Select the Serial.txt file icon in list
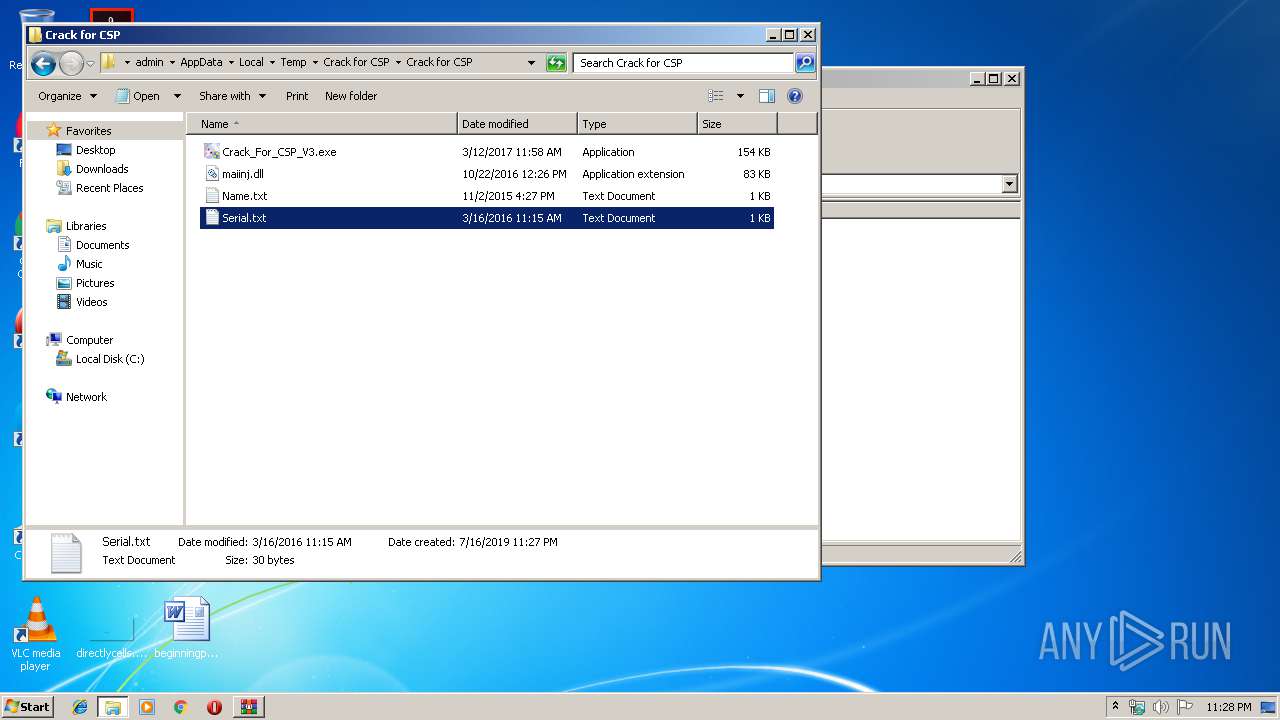 tap(211, 218)
